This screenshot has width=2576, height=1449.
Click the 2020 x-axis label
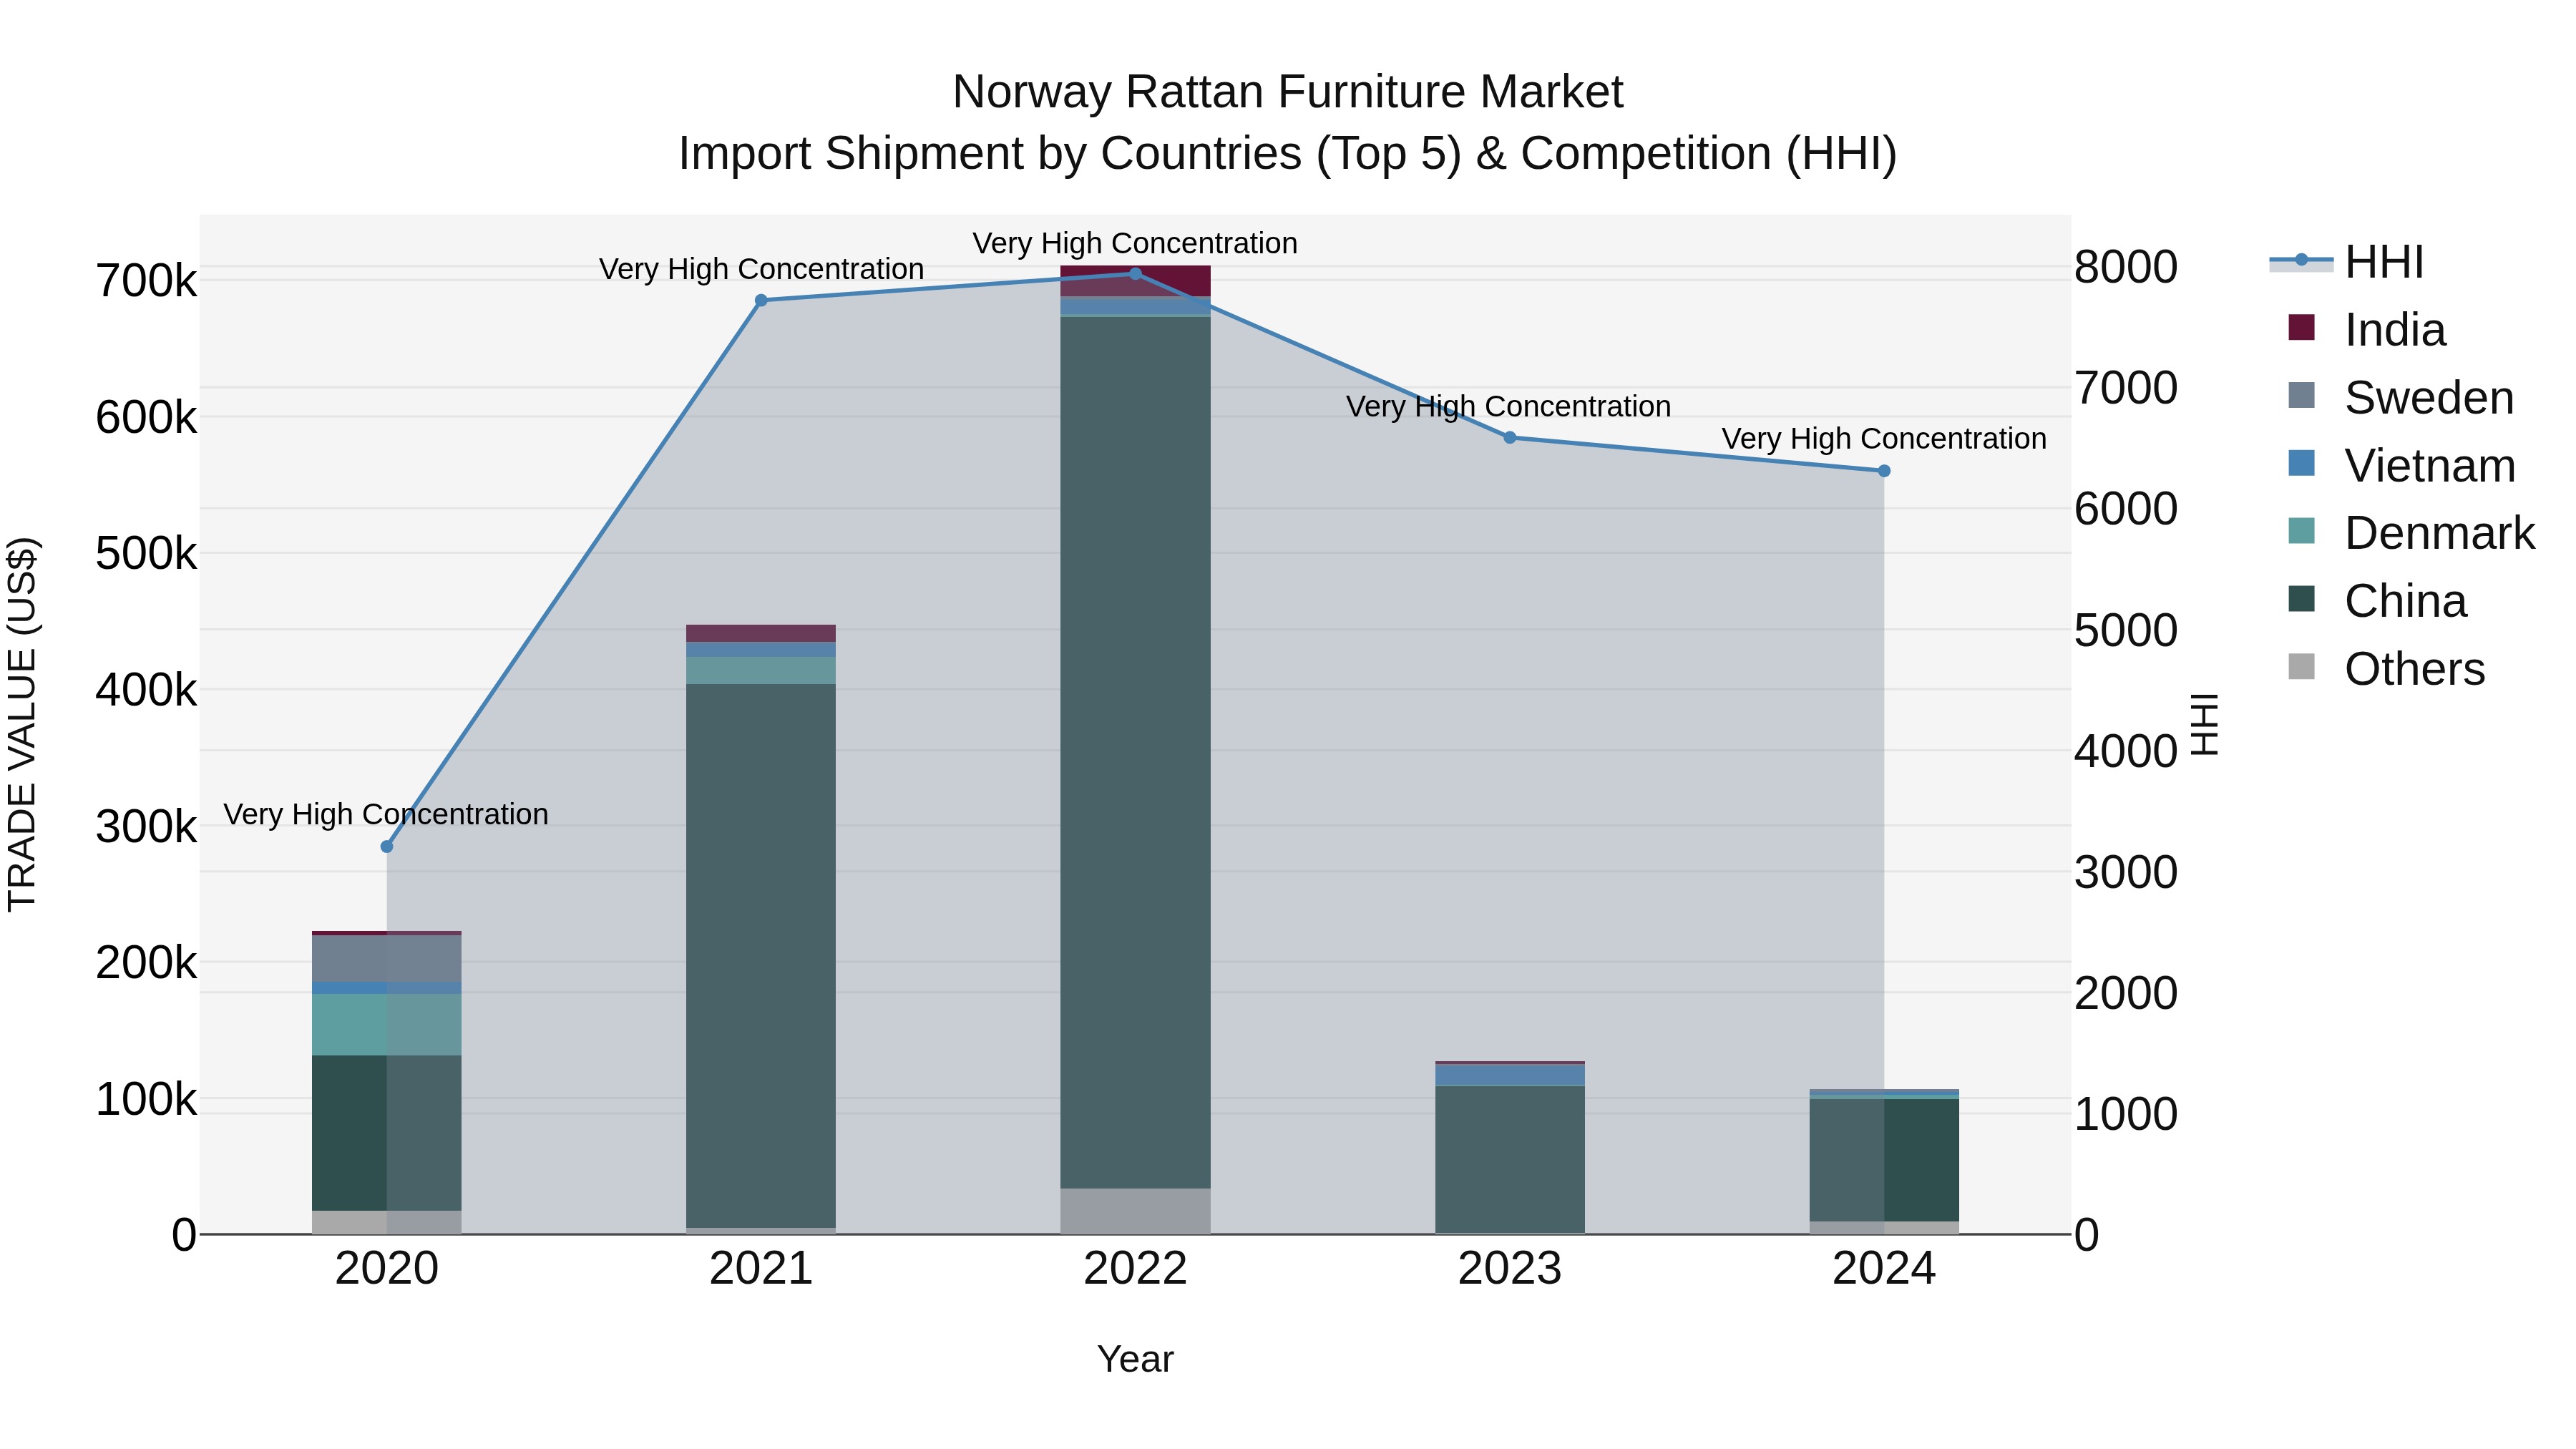point(387,1269)
